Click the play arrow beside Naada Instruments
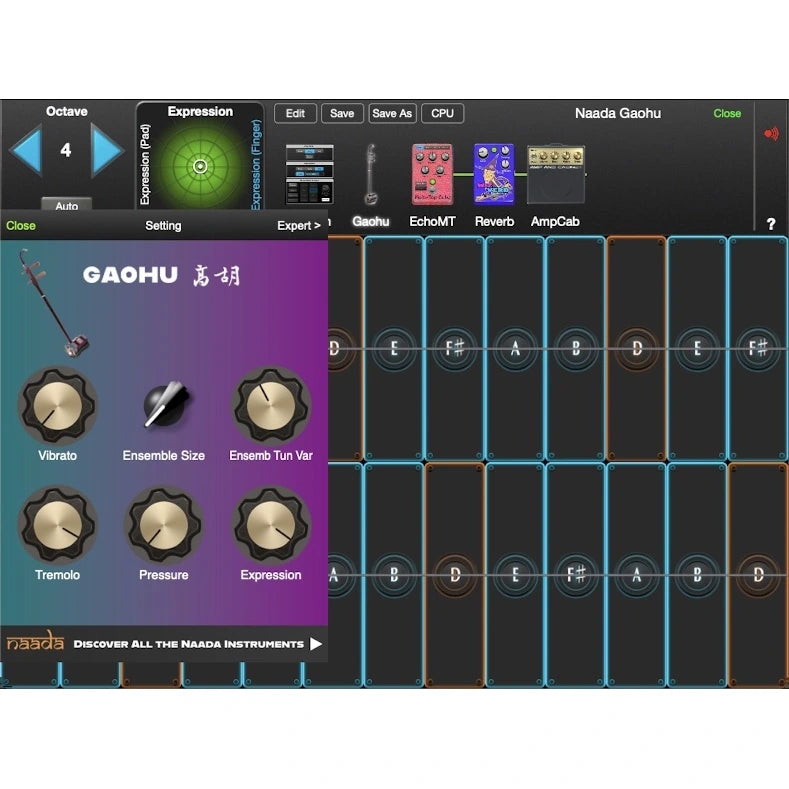This screenshot has height=789, width=789. (316, 644)
